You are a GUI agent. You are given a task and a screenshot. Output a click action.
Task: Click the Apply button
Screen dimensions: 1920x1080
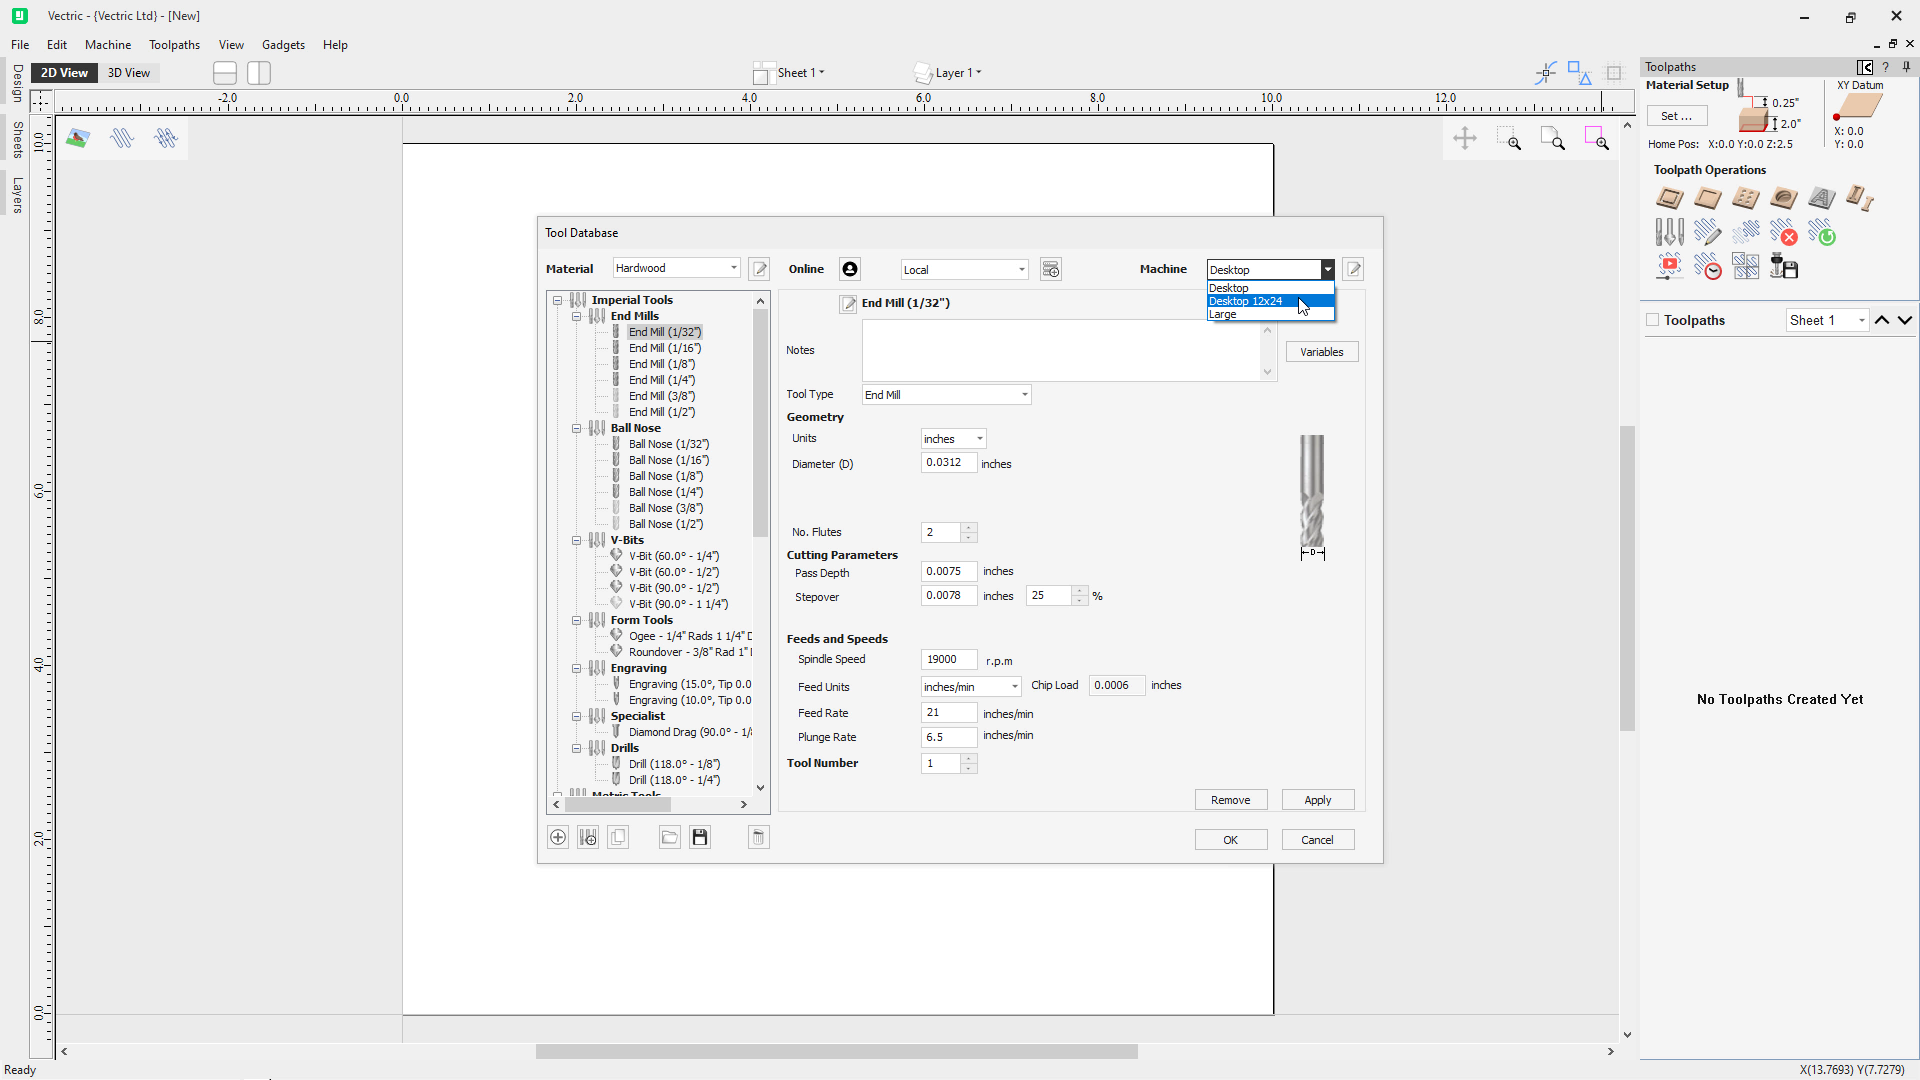pyautogui.click(x=1317, y=800)
